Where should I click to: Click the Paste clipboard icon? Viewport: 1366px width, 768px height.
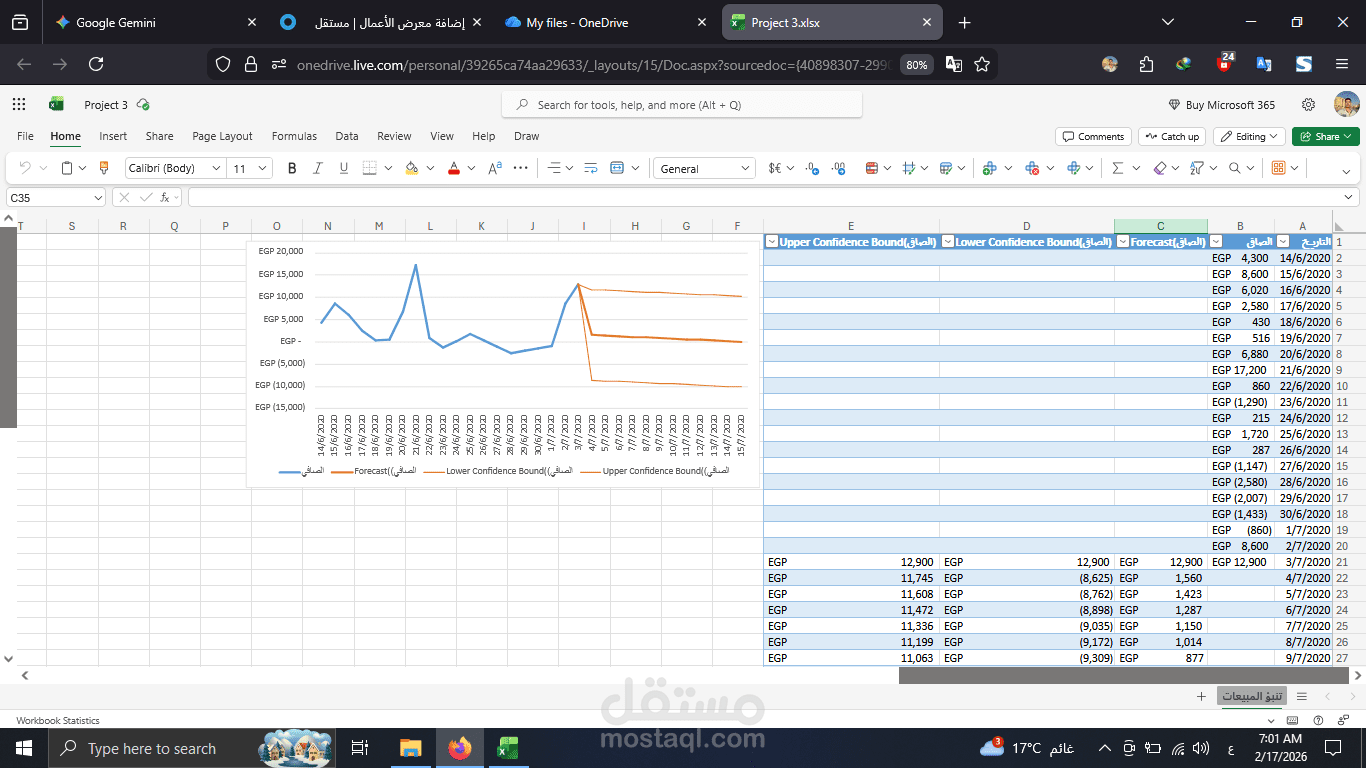coord(67,168)
